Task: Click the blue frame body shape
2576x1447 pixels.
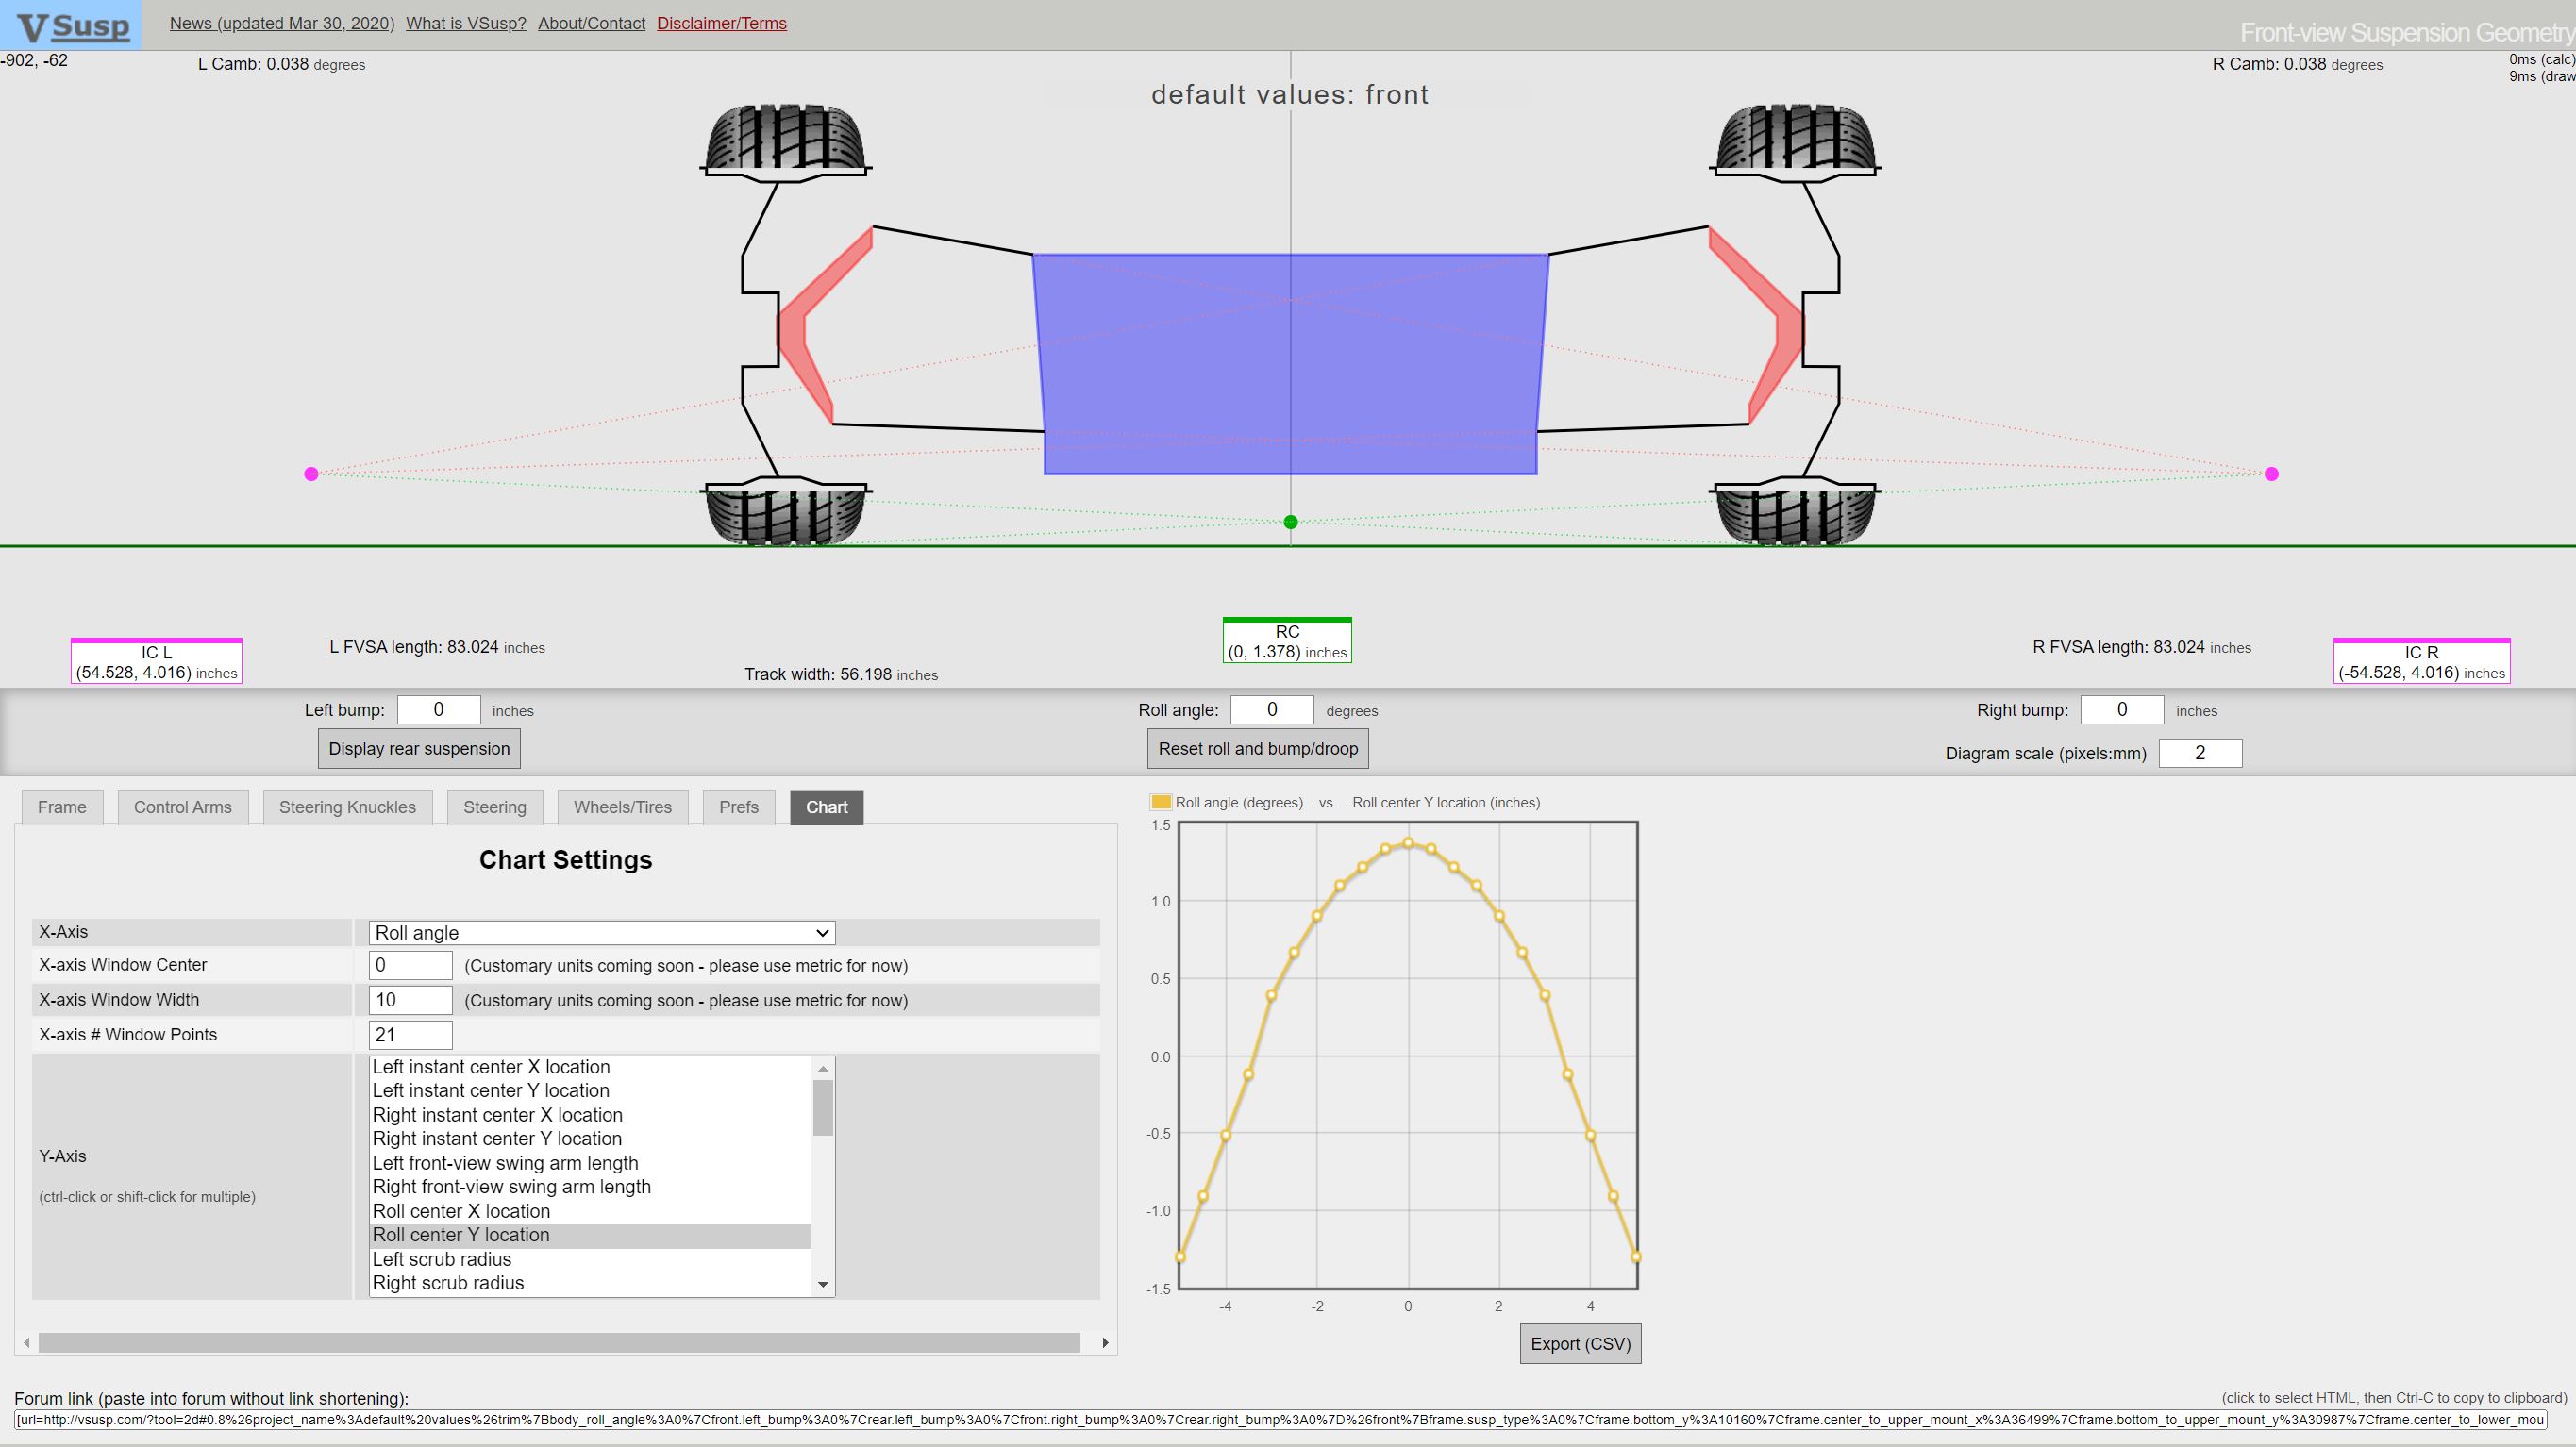Action: [1290, 365]
